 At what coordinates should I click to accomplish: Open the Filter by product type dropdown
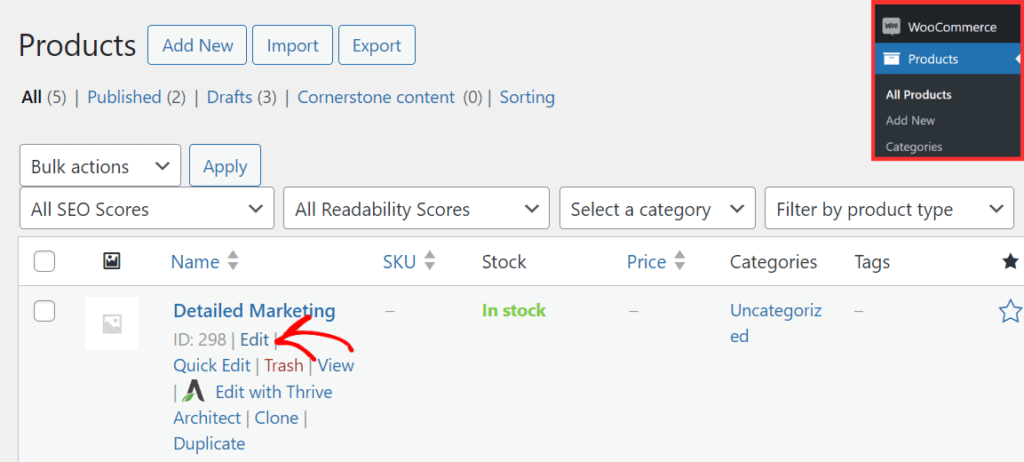(x=888, y=210)
